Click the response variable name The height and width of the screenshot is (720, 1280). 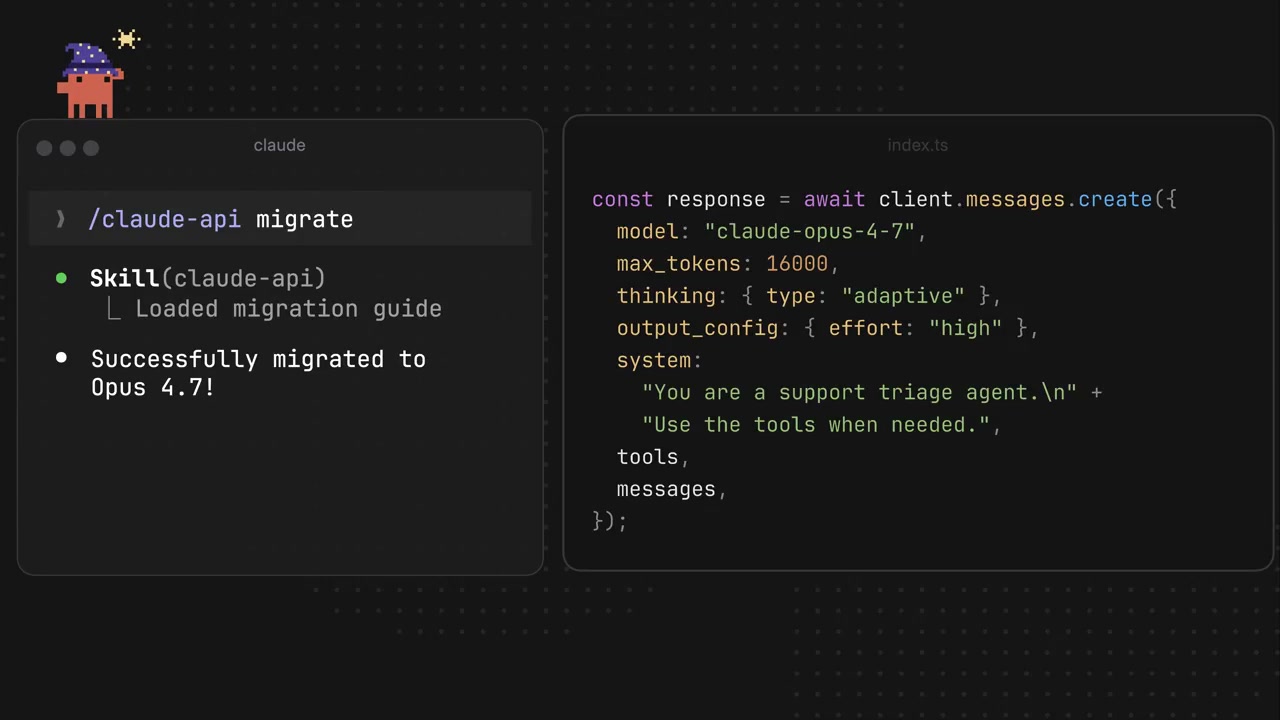(x=716, y=200)
